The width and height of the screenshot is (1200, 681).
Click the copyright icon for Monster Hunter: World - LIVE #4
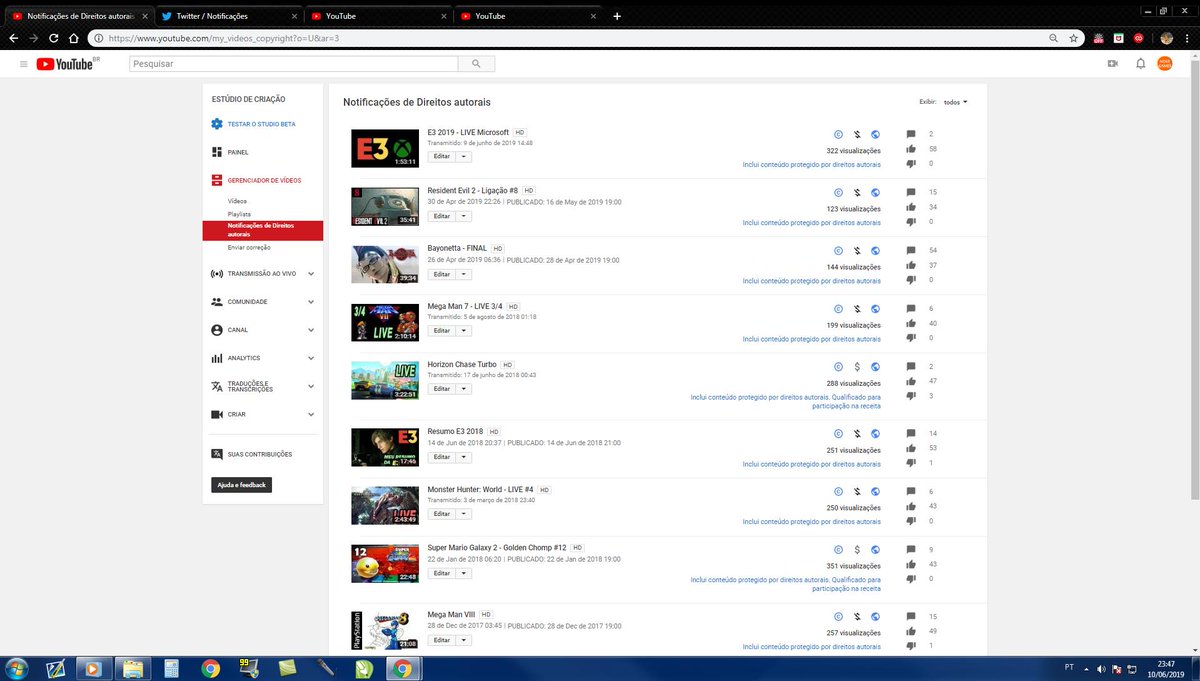[839, 491]
